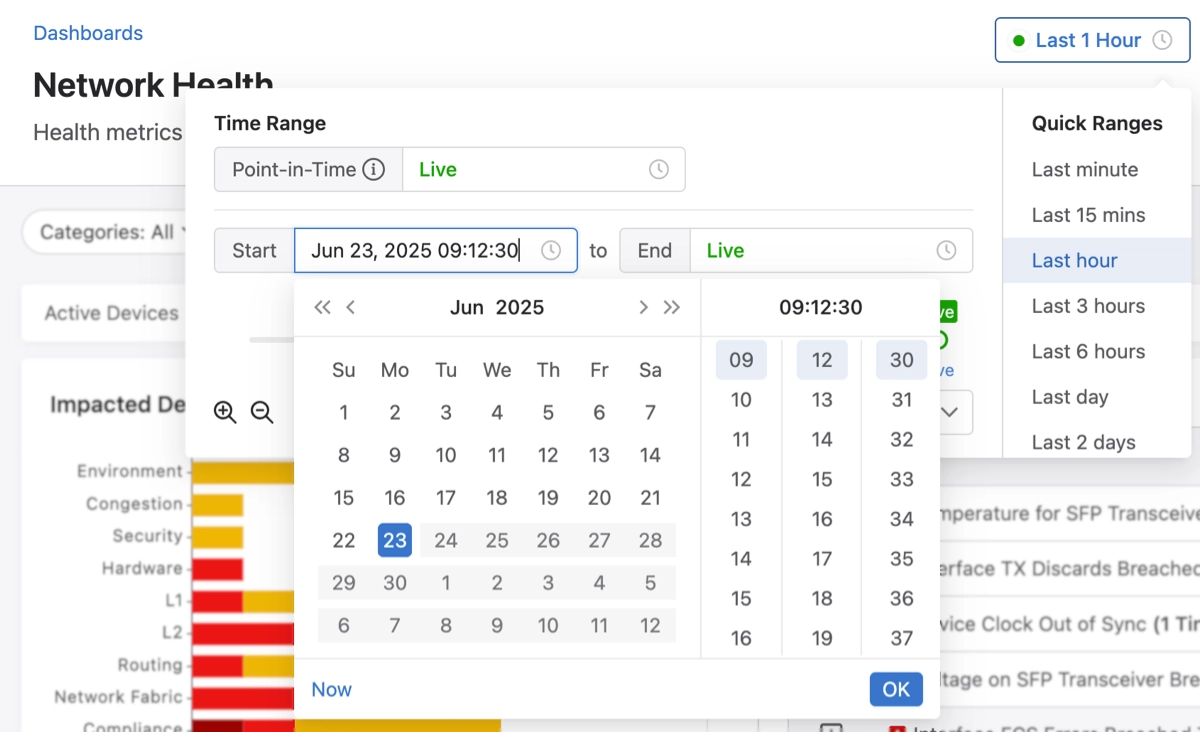
Task: Click the zoom out magnifier icon
Action: pos(262,412)
